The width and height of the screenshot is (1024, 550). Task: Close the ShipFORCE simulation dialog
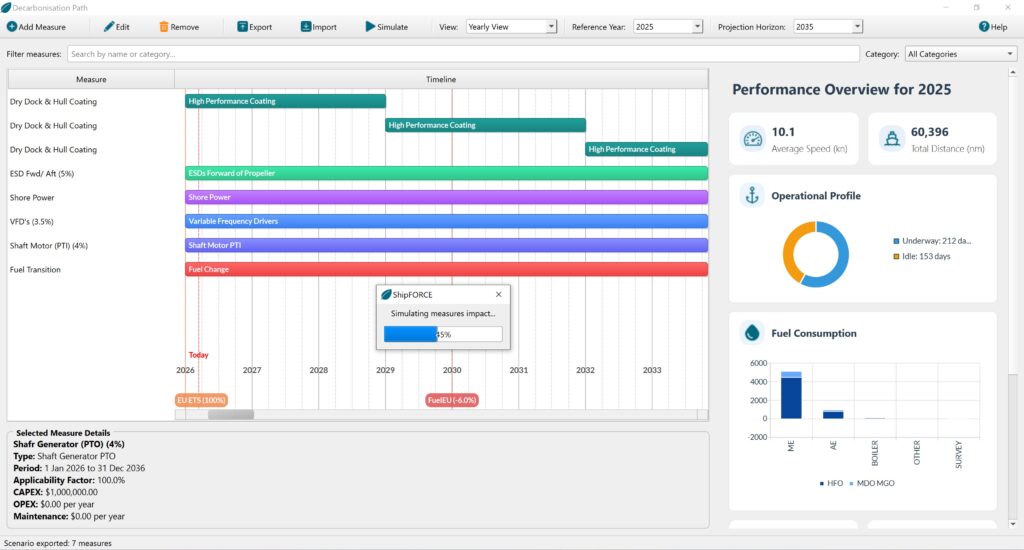pos(499,295)
